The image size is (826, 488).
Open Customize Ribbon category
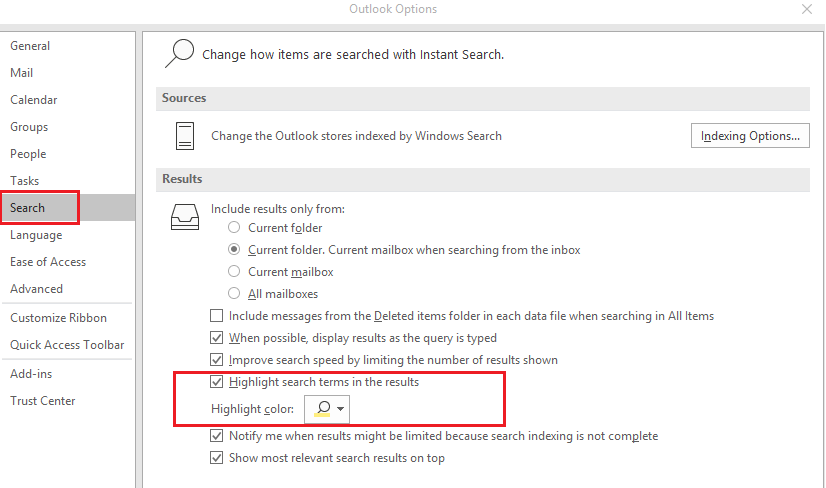coord(58,318)
